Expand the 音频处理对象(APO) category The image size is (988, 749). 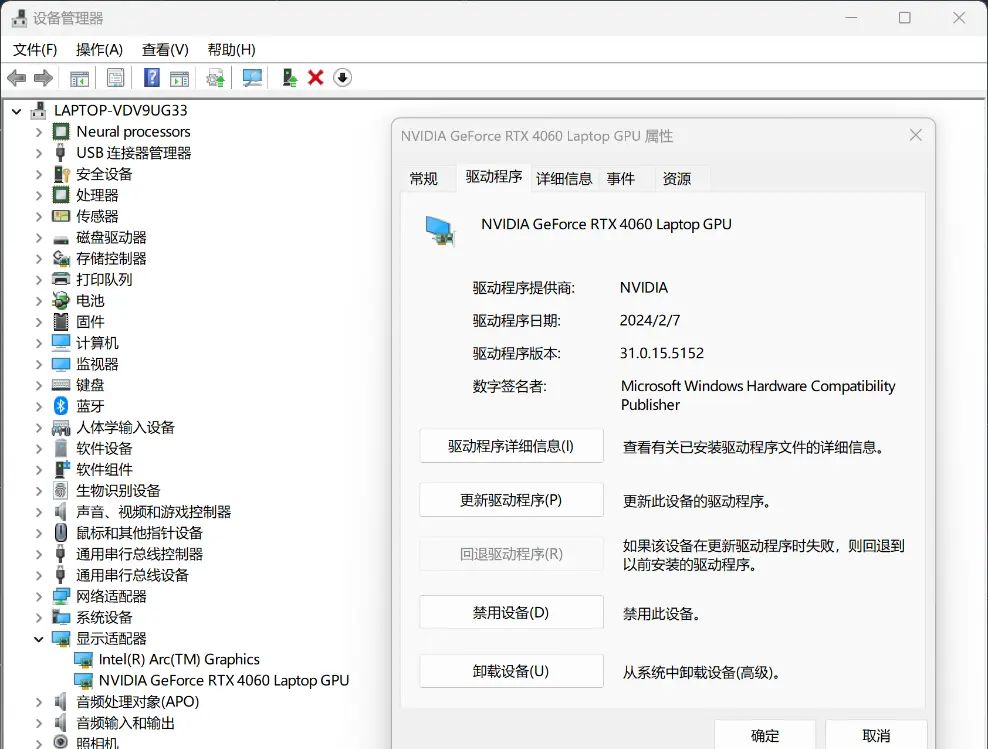[x=39, y=702]
